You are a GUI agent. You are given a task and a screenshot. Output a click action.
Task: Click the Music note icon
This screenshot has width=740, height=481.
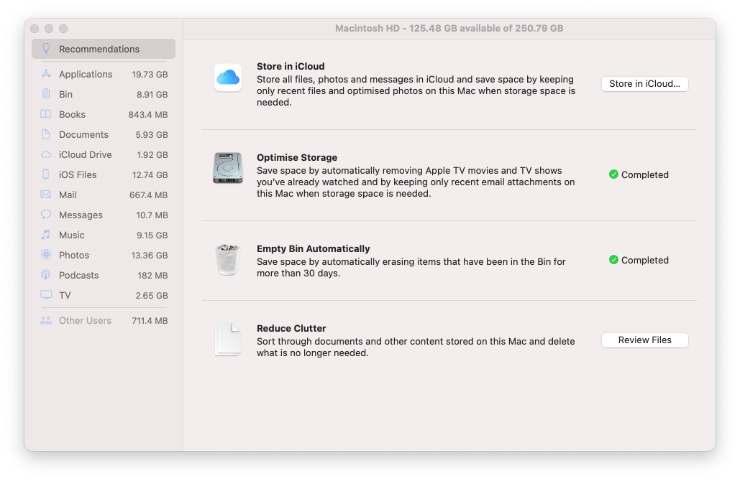tap(46, 235)
